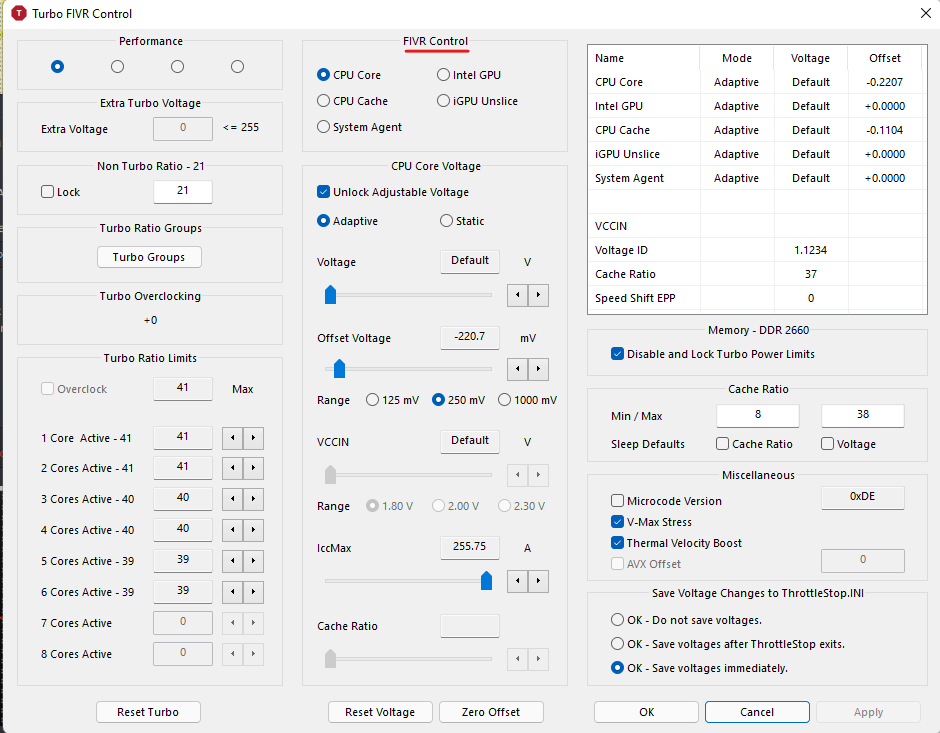This screenshot has height=733, width=940.
Task: Click the Zero Offset button
Action: (x=491, y=712)
